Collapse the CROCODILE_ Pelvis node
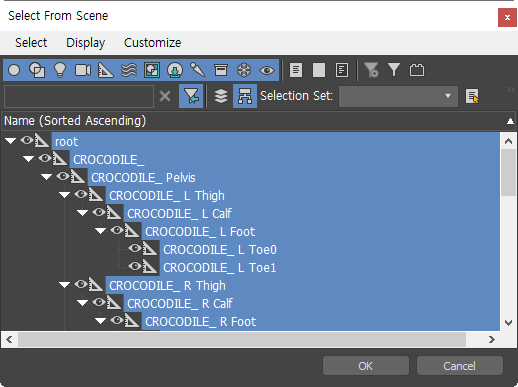The height and width of the screenshot is (387, 518). pyautogui.click(x=47, y=177)
